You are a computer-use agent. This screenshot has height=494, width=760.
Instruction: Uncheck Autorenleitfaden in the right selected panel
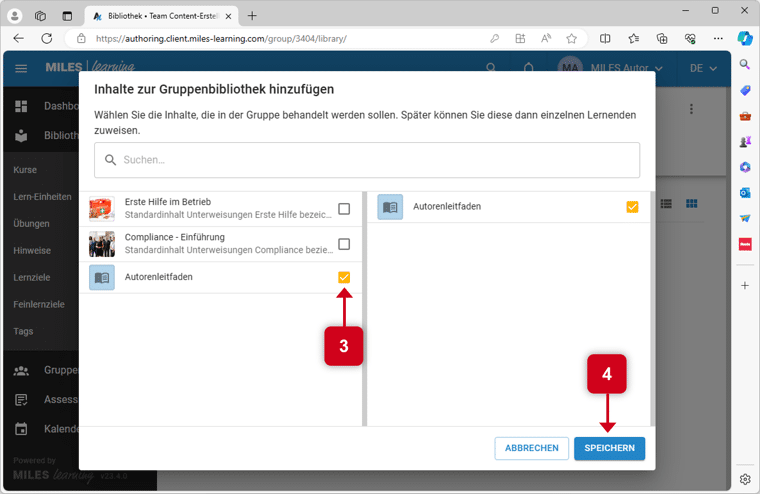point(632,207)
